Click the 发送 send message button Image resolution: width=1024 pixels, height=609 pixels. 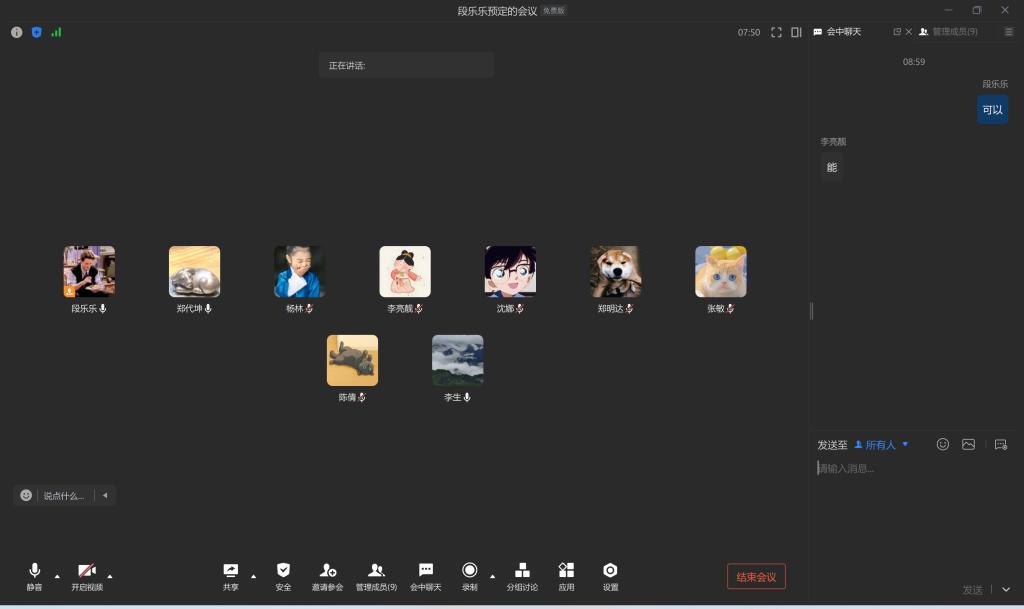972,590
